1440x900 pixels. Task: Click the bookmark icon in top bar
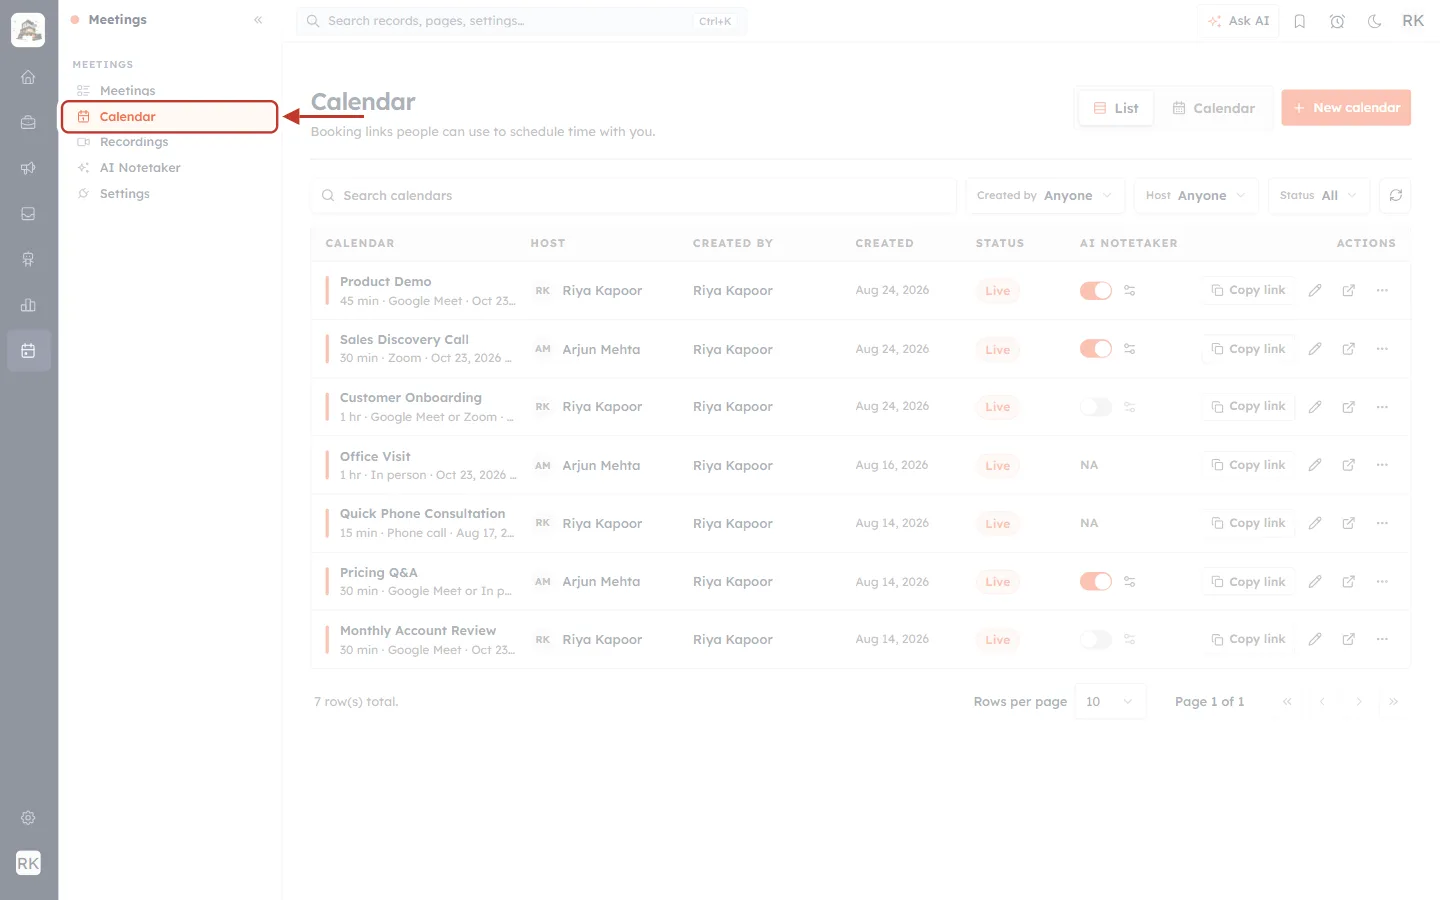click(1300, 21)
